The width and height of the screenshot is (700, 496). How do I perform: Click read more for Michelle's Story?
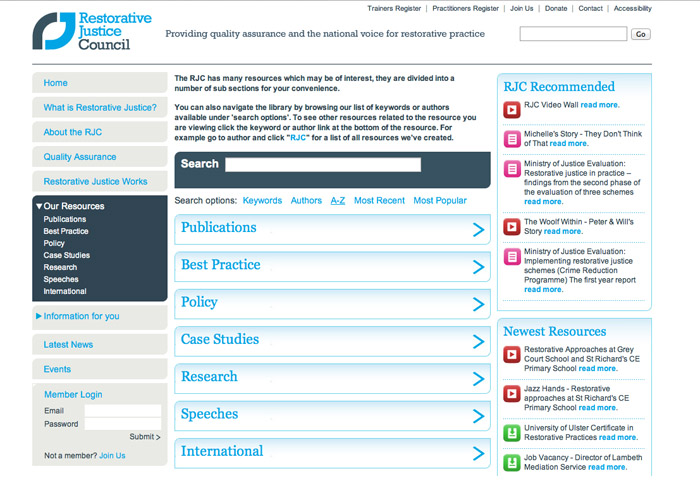[568, 143]
